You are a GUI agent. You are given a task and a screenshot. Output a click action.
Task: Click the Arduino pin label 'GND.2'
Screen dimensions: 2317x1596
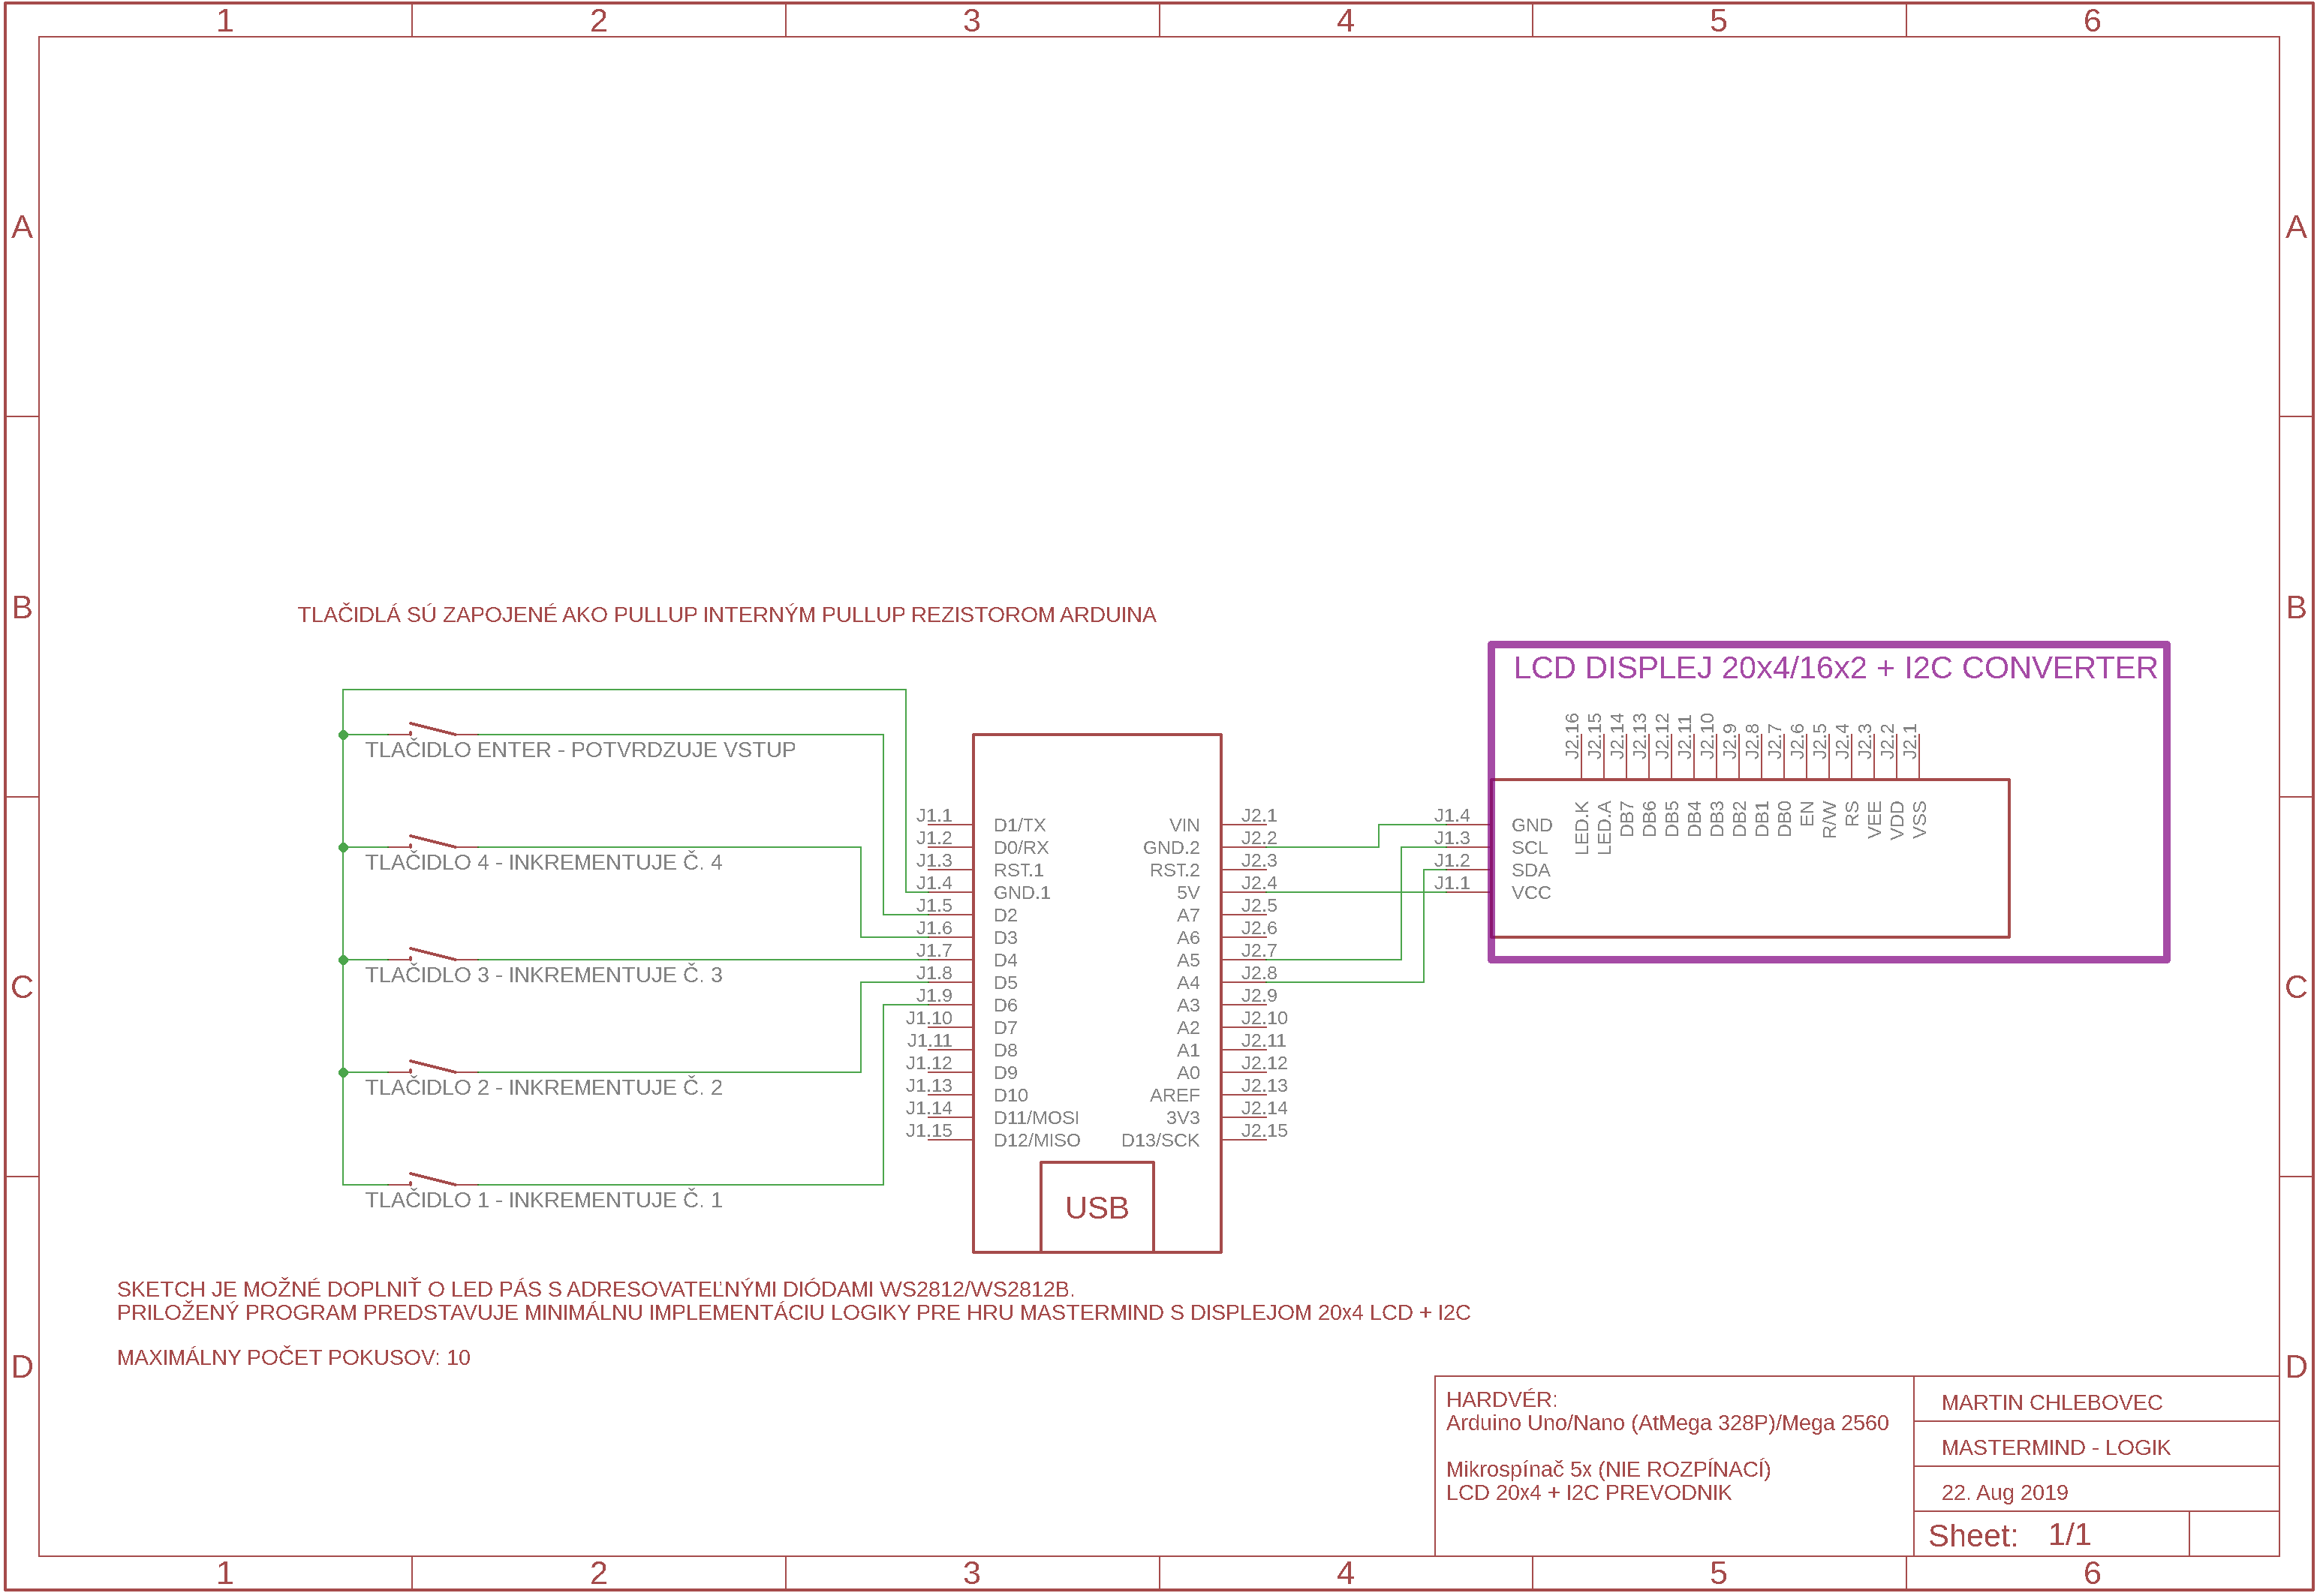1171,847
